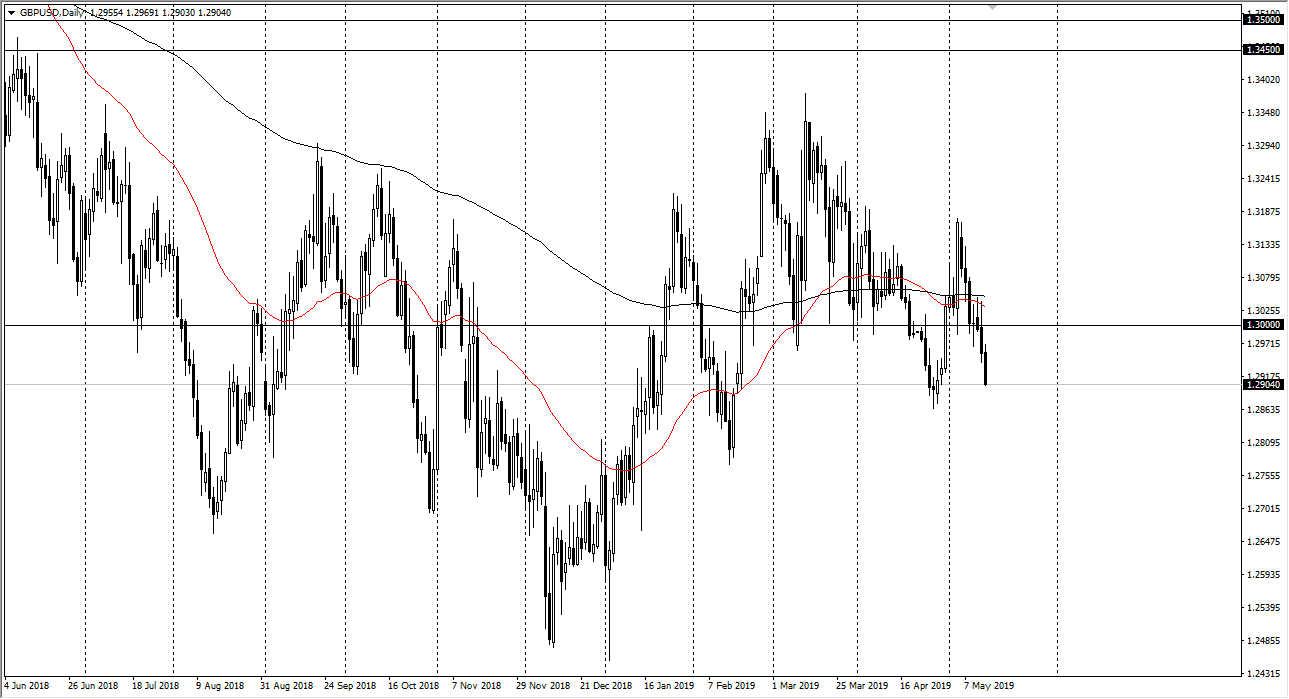The height and width of the screenshot is (699, 1289).
Task: Click the 26 Jun 2018 date label
Action: [91, 686]
